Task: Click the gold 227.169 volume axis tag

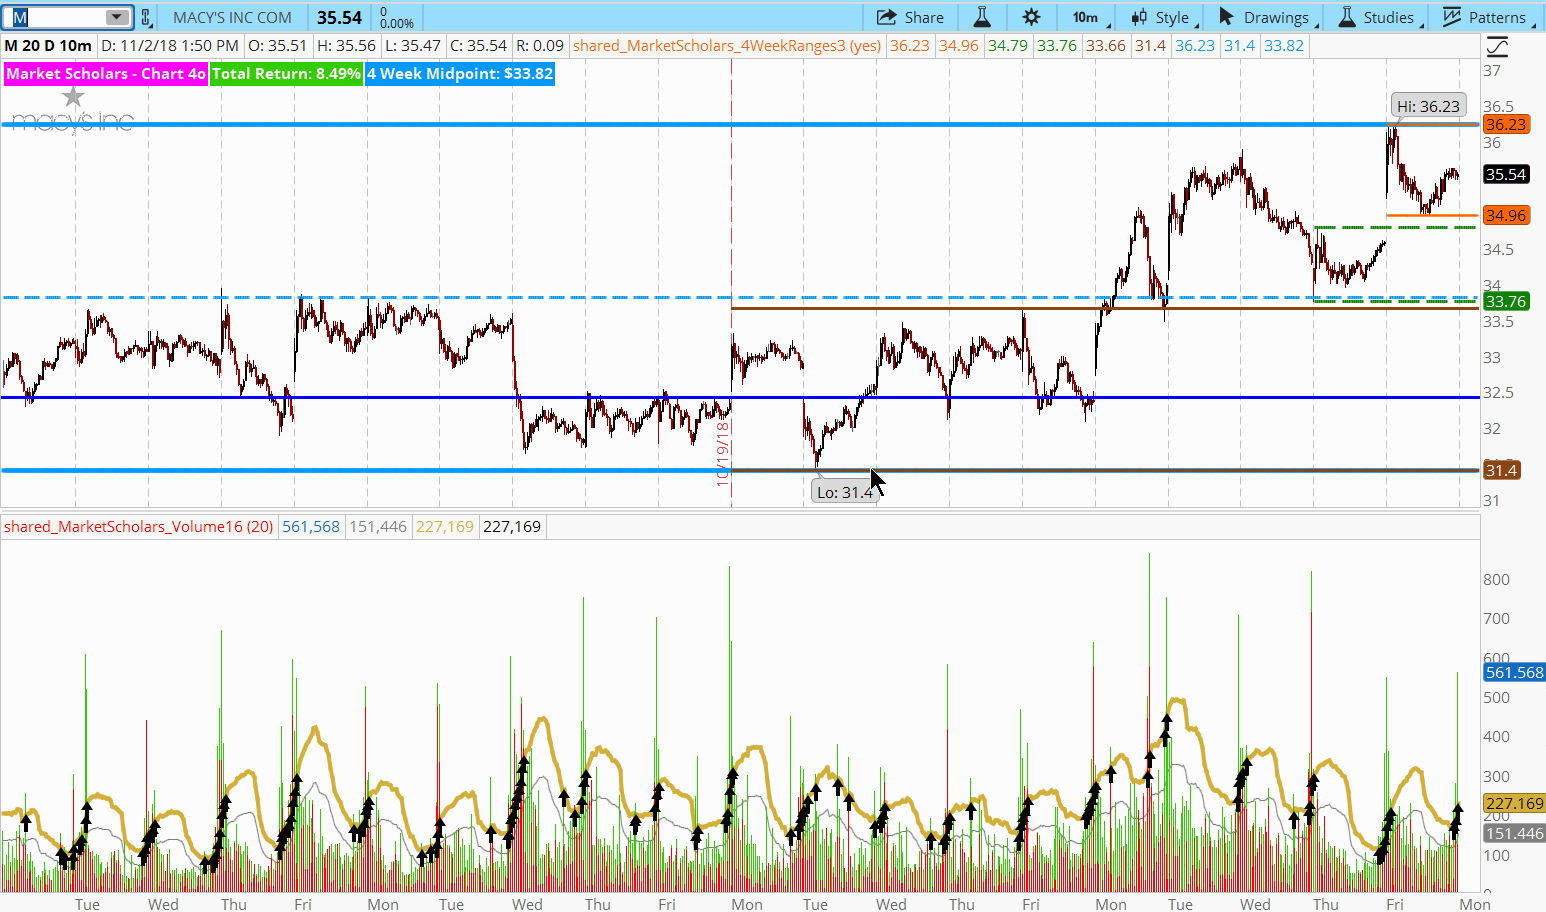Action: point(1514,803)
